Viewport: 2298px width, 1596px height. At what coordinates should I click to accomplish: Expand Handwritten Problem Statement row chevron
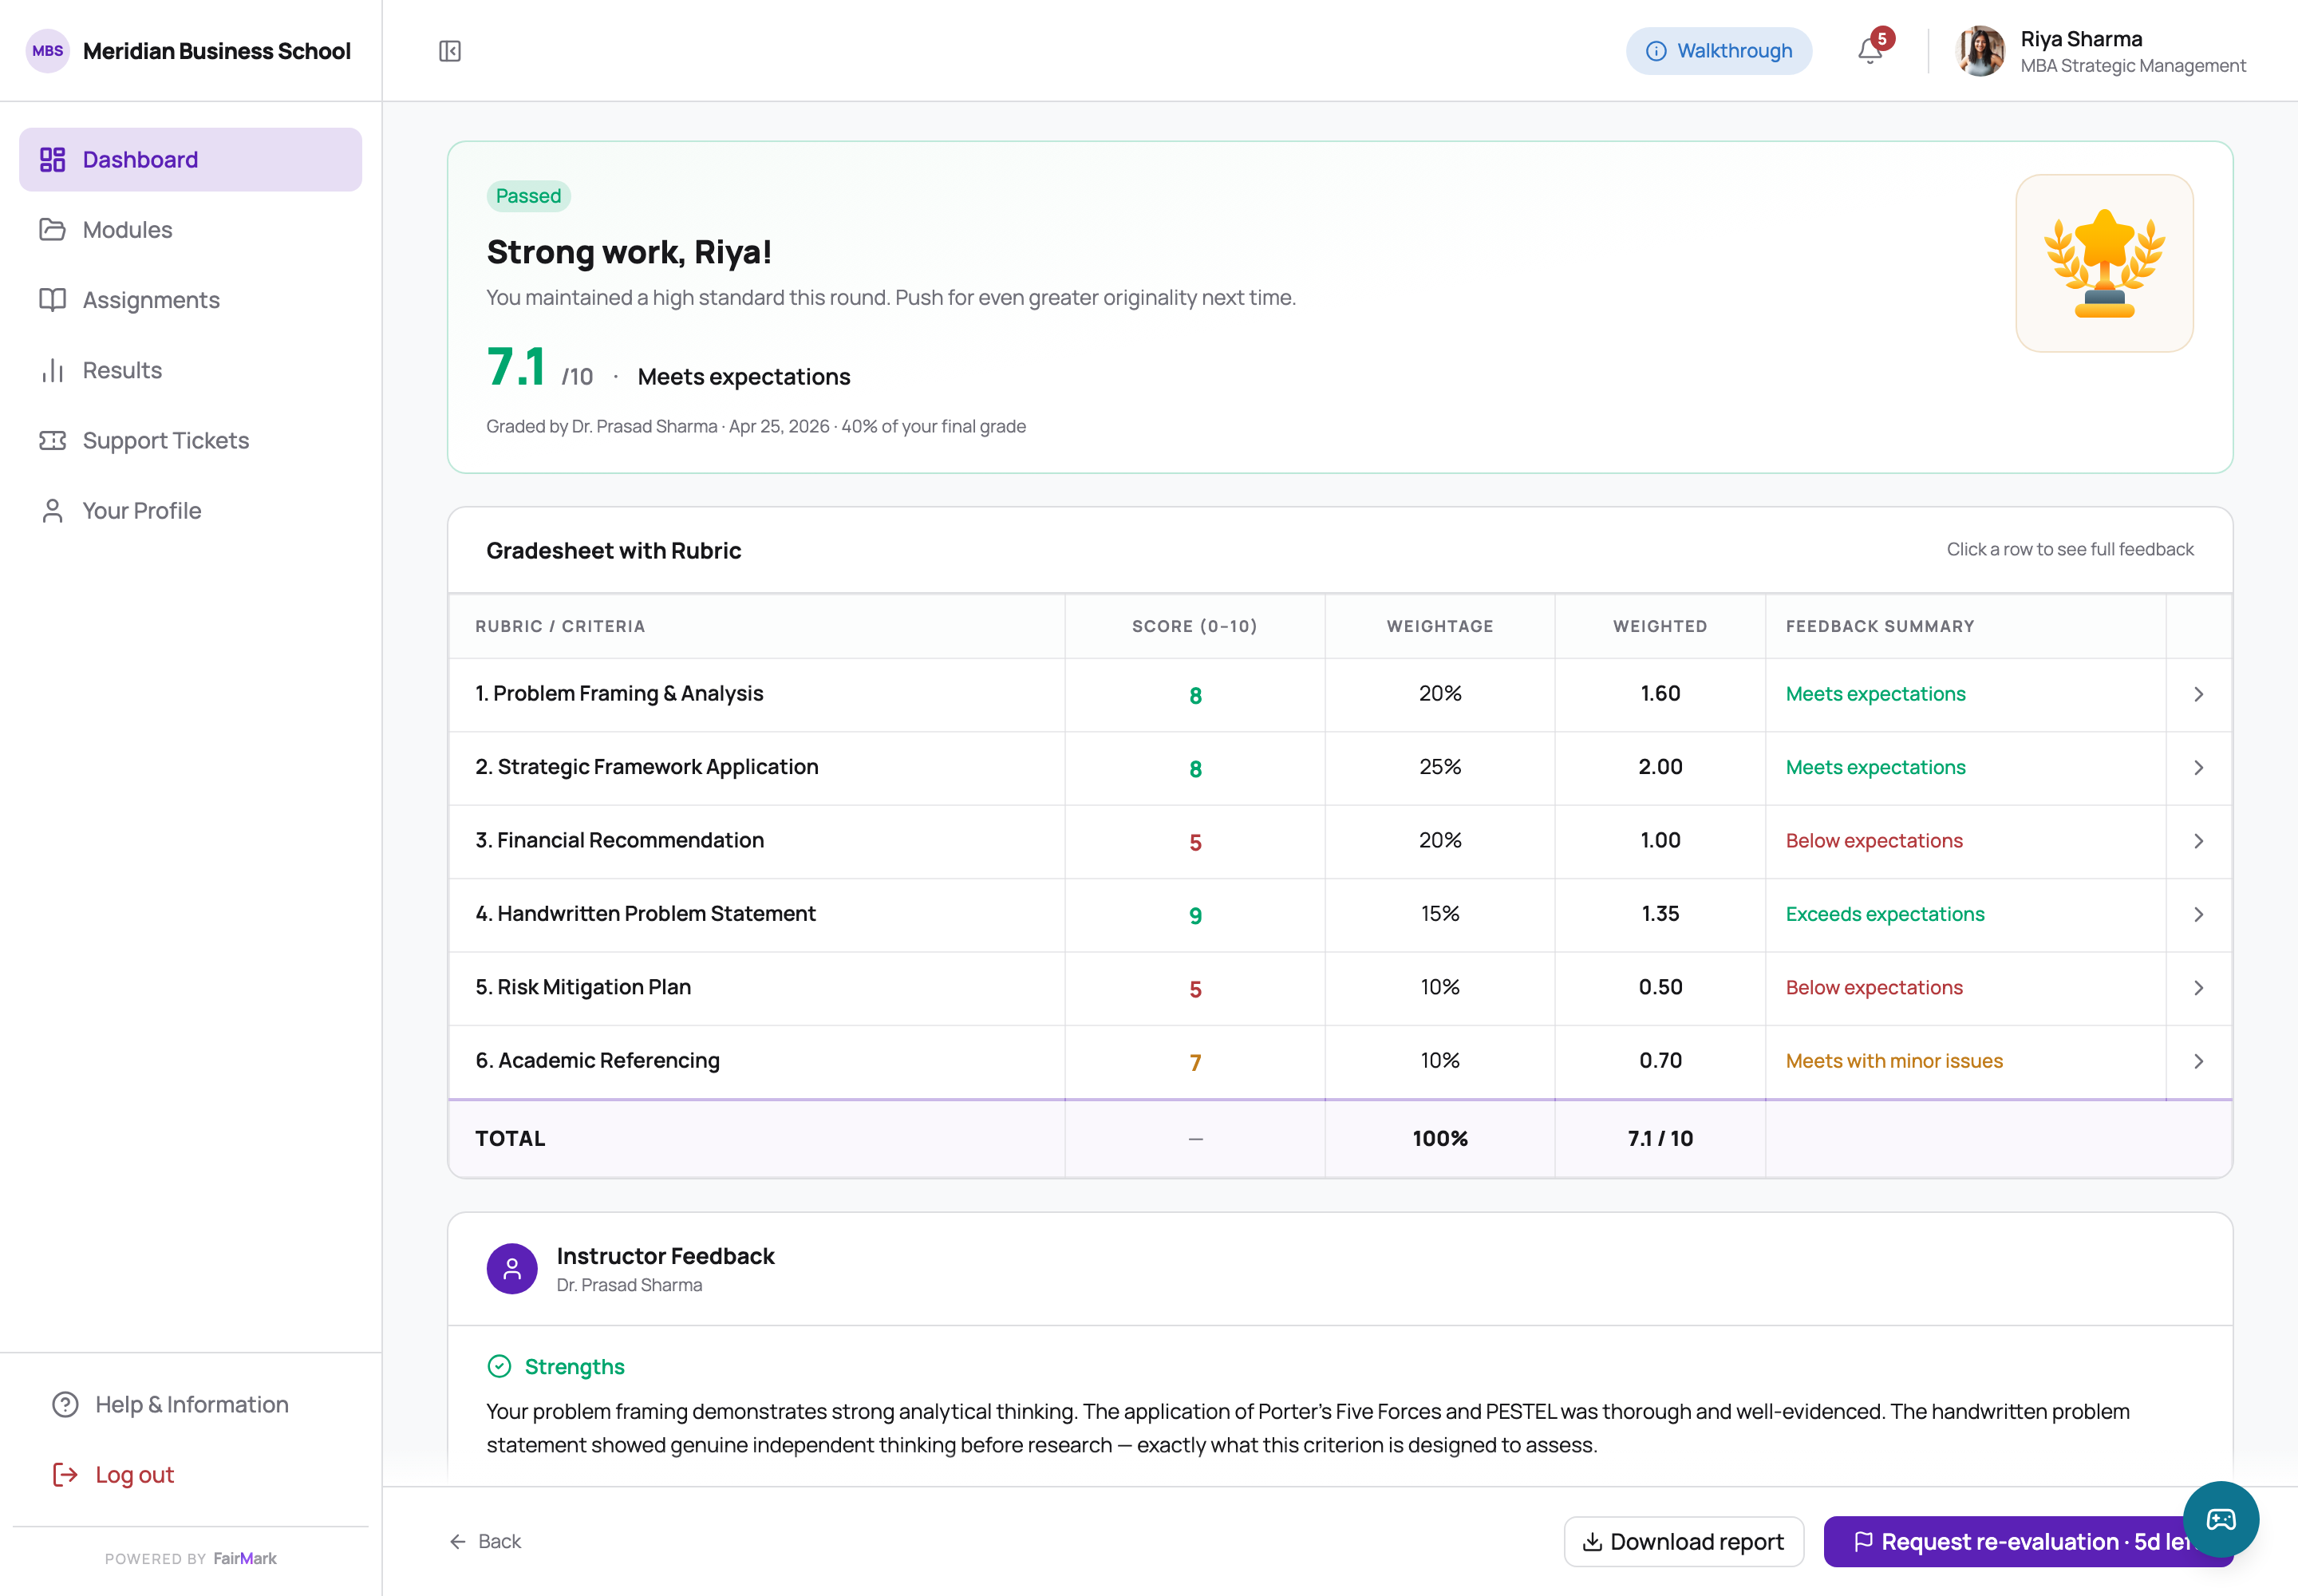[x=2198, y=914]
